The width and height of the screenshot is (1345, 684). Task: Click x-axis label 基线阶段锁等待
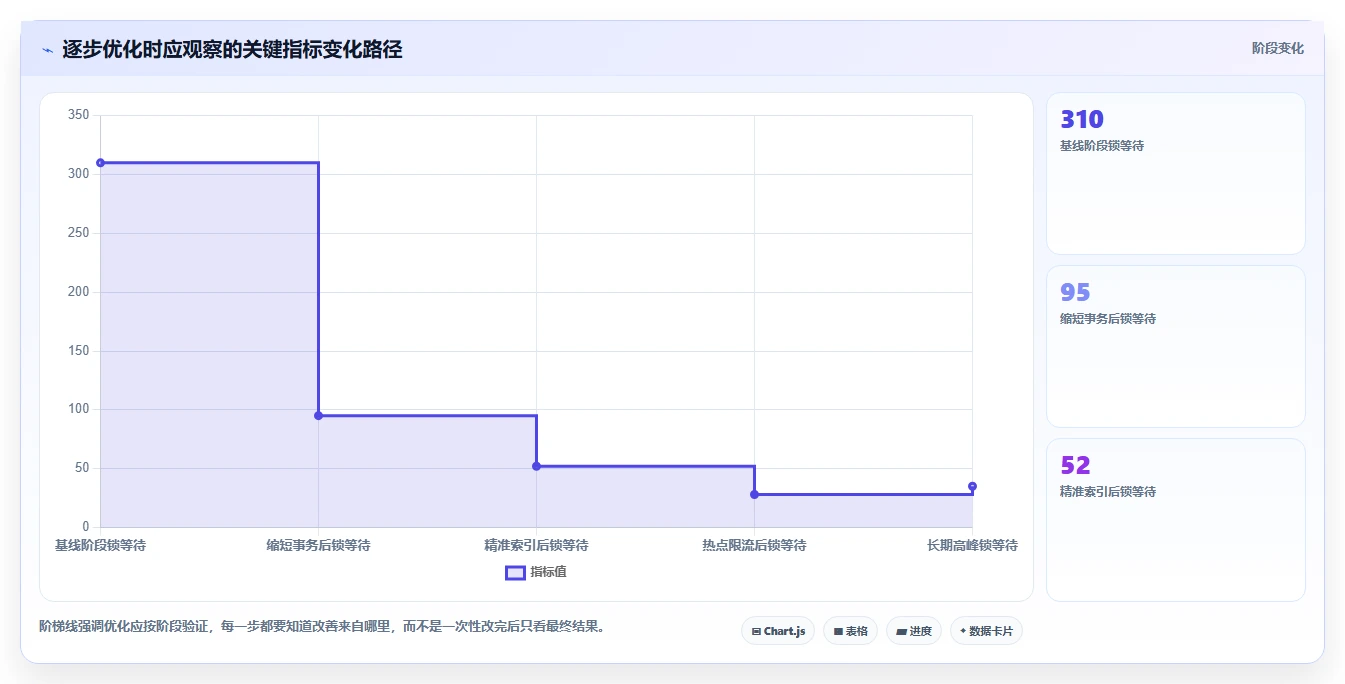100,546
